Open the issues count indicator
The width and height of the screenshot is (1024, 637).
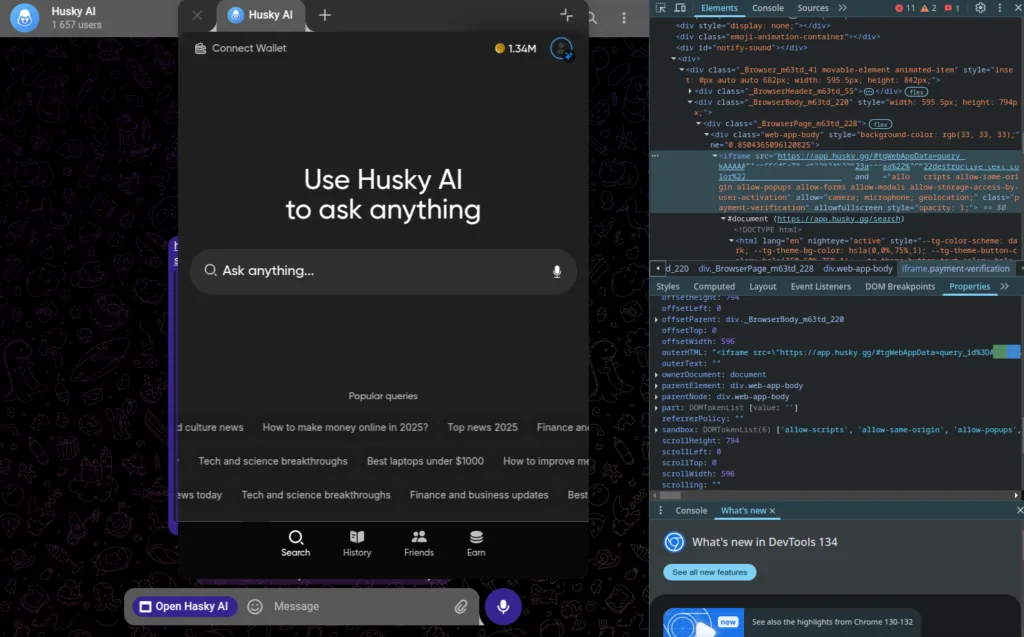click(x=952, y=8)
